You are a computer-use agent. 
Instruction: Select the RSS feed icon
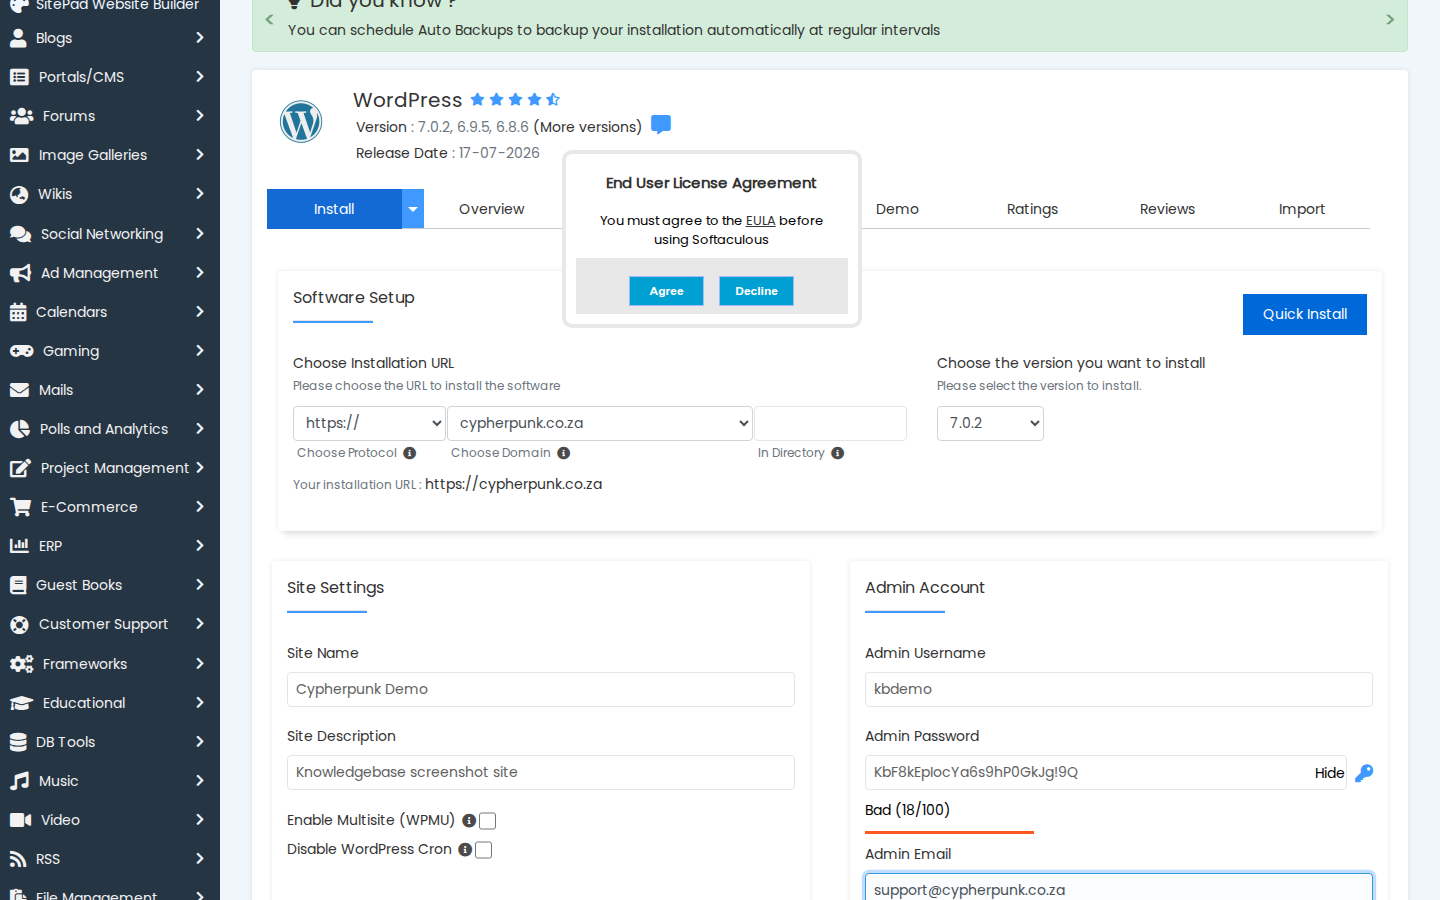pyautogui.click(x=18, y=859)
